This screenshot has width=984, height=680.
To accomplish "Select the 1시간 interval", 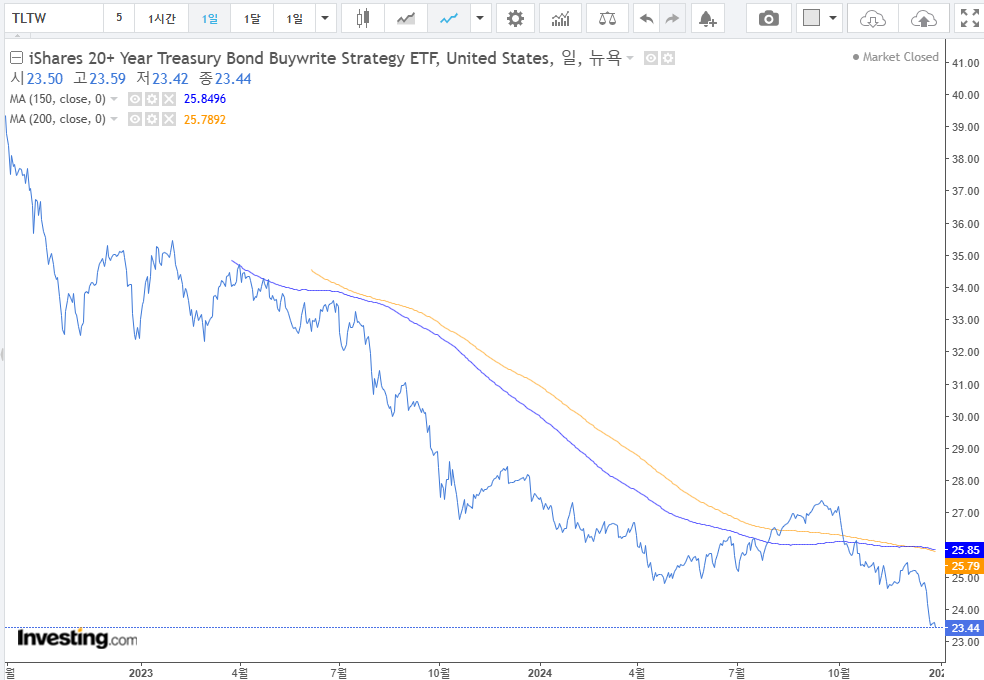I will coord(162,18).
